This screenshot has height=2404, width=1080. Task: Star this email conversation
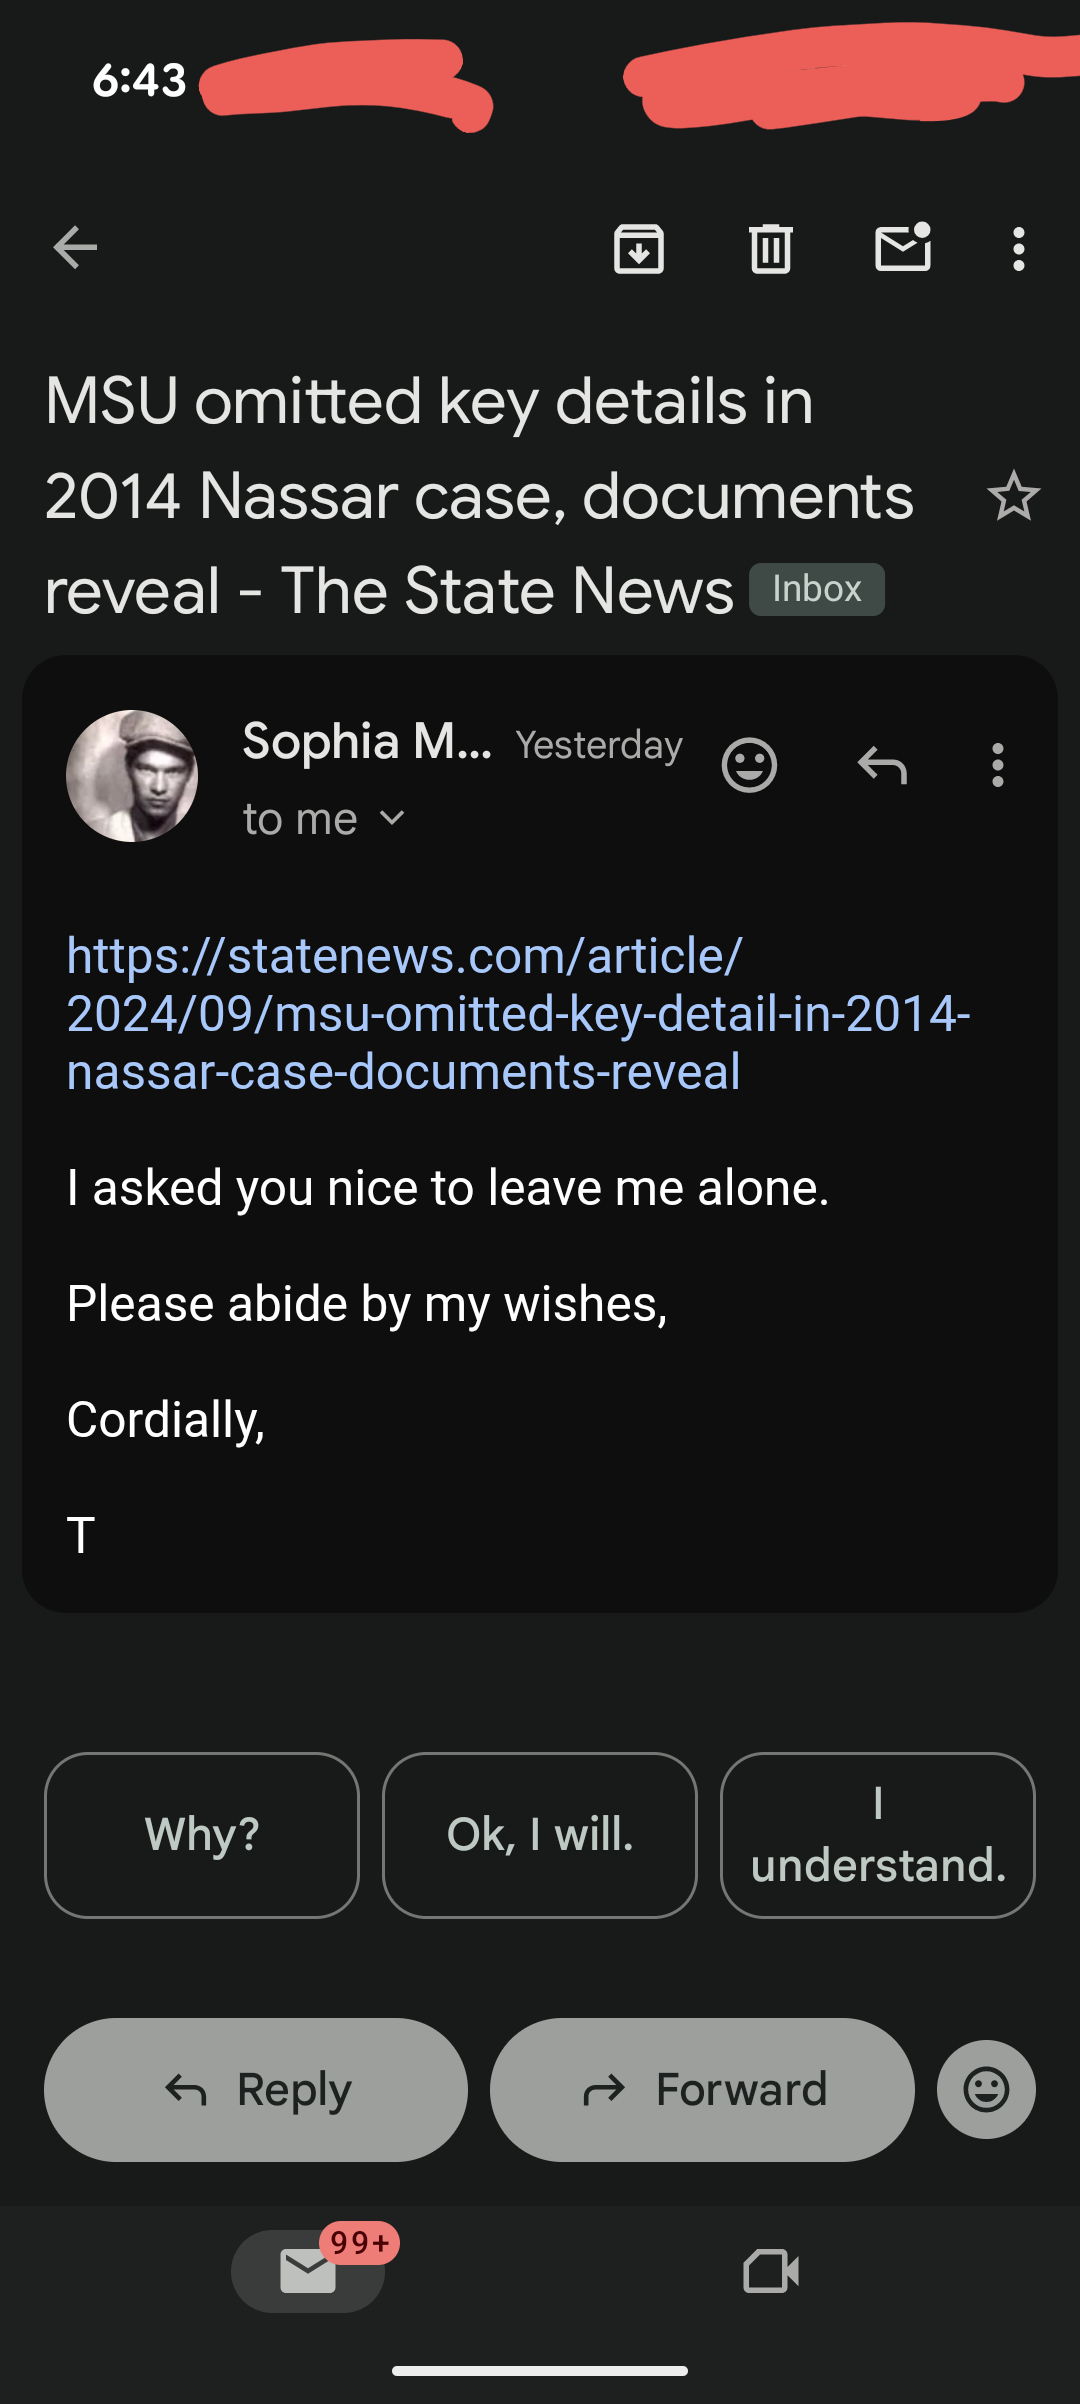pyautogui.click(x=1013, y=496)
